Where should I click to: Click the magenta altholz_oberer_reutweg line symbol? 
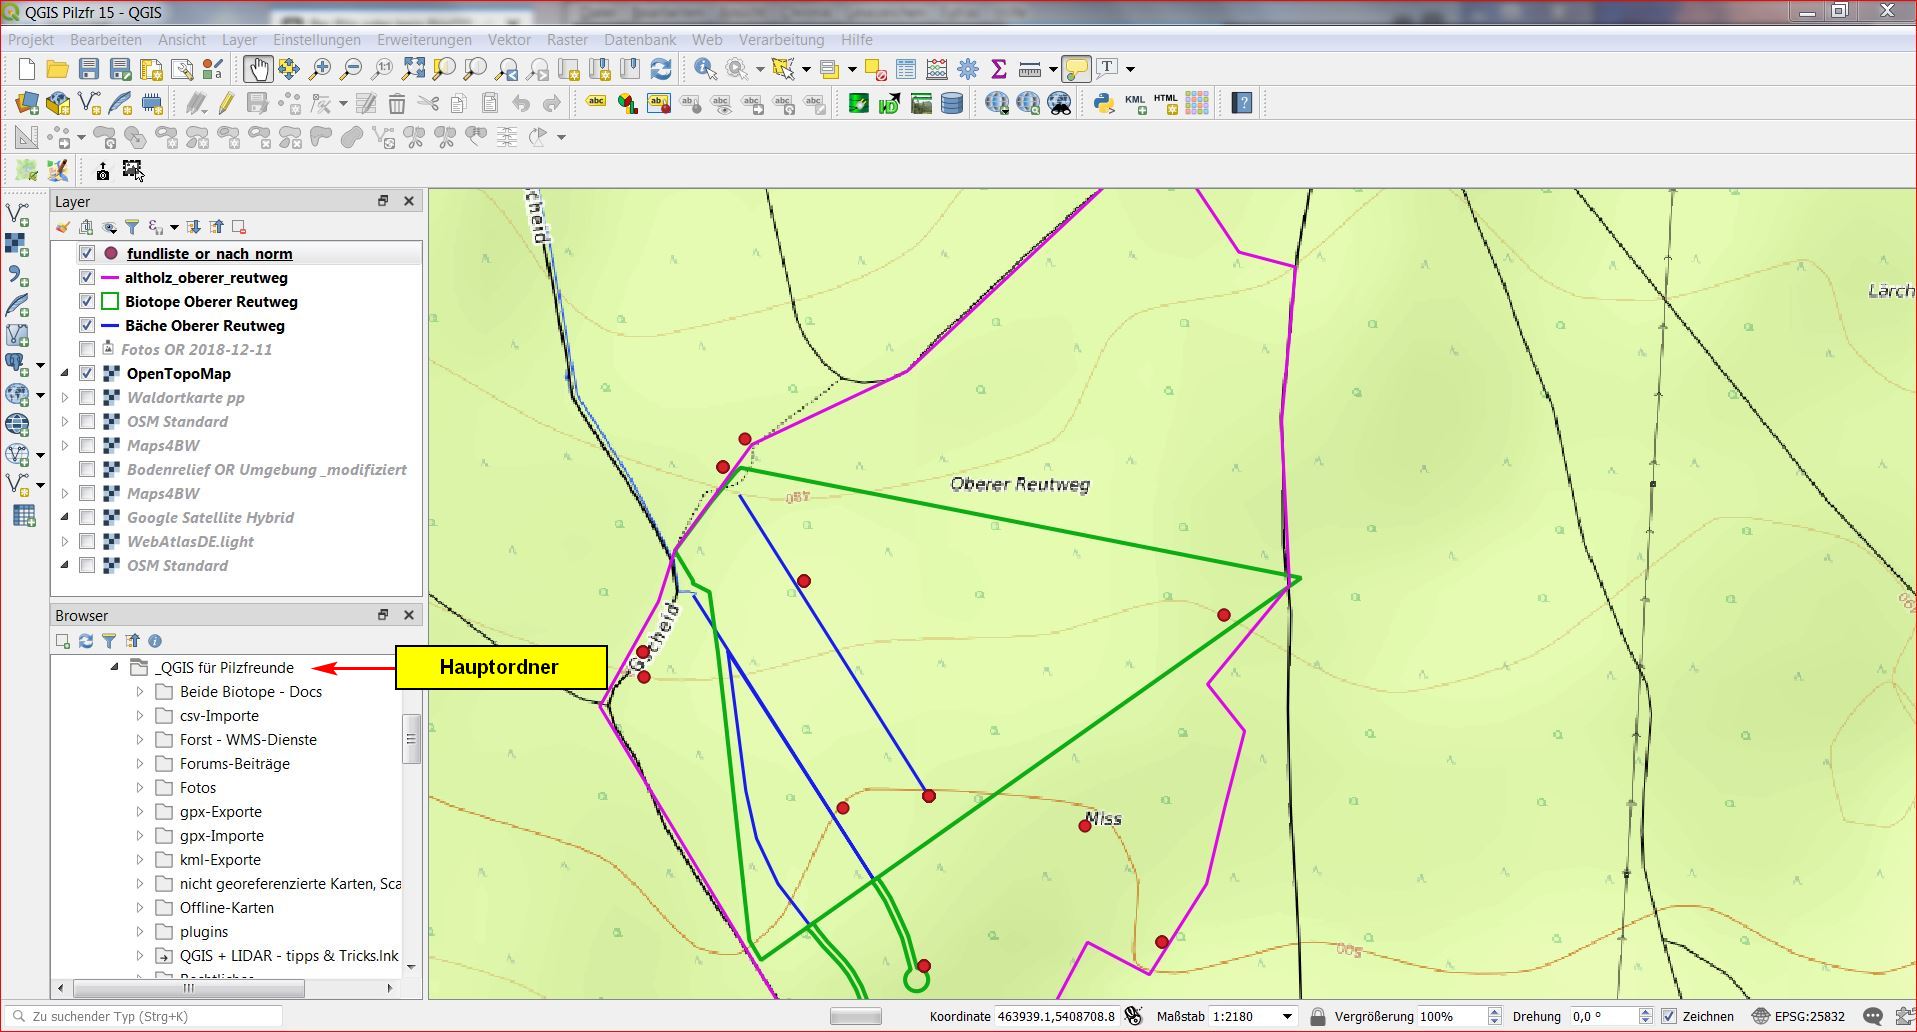(110, 278)
